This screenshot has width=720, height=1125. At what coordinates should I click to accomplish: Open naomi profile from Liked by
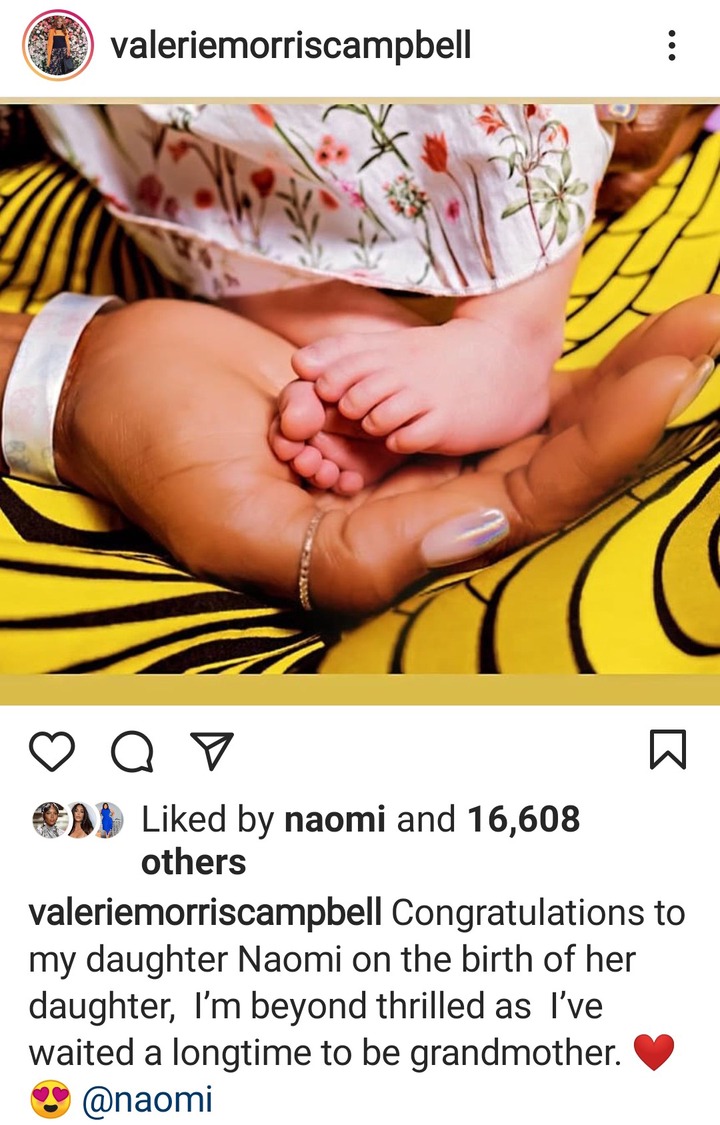pos(335,819)
